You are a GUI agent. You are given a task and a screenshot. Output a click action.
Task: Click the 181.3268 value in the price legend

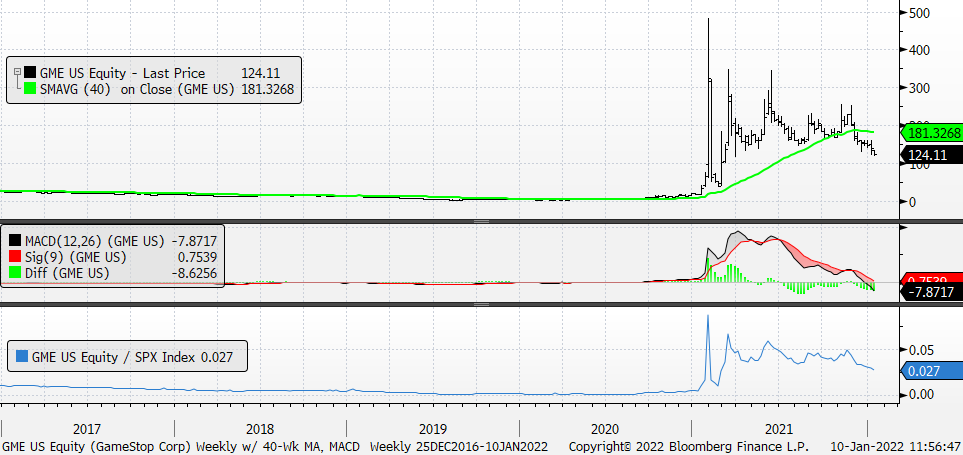coord(267,90)
